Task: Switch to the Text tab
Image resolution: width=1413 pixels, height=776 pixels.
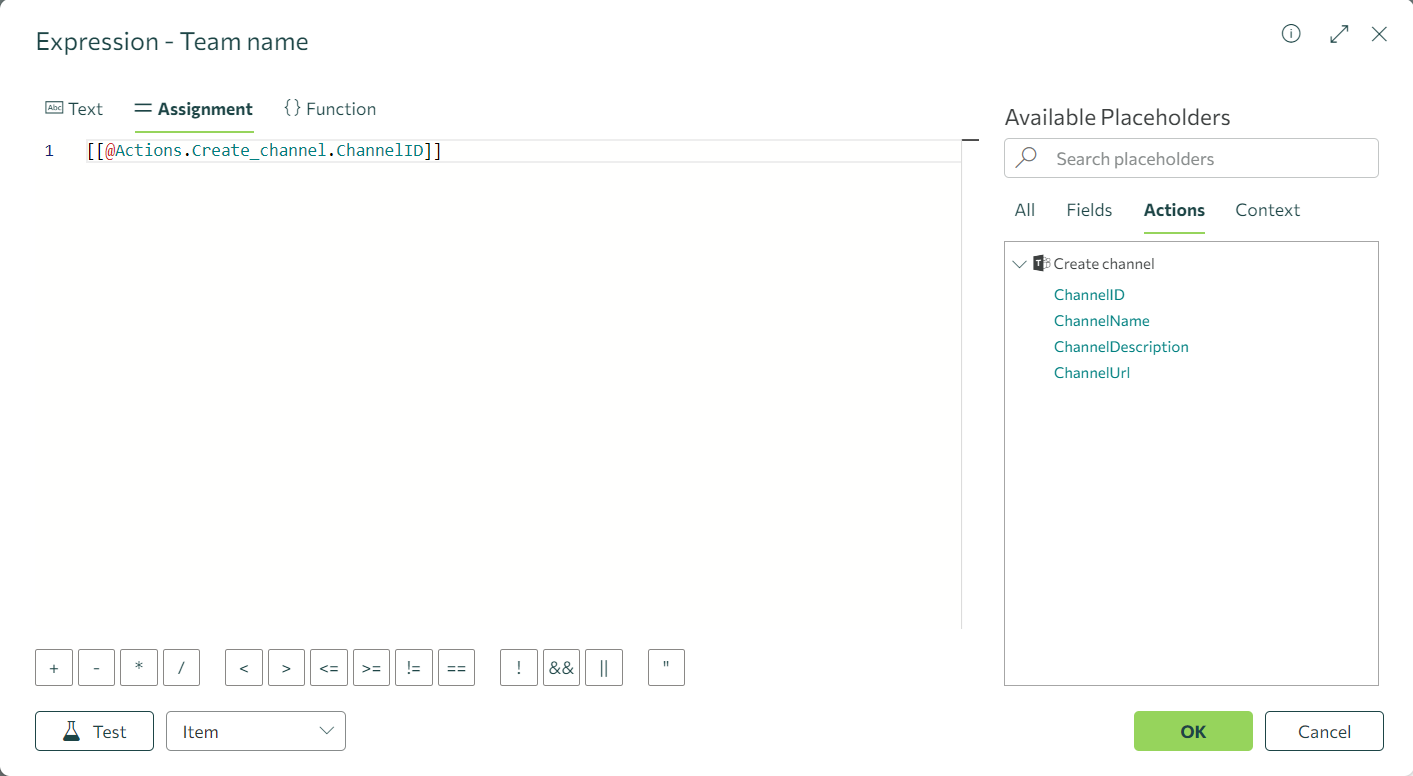Action: 74,109
